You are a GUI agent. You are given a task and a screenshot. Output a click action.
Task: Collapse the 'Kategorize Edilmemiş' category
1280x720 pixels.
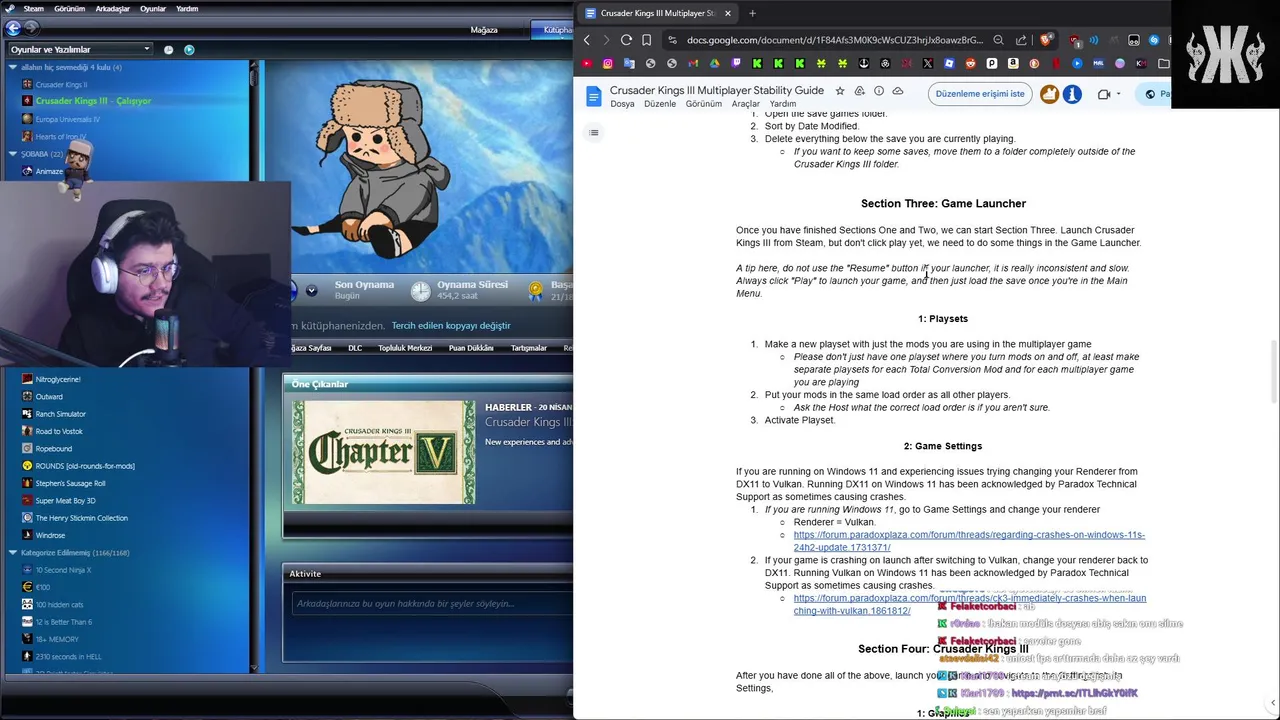[13, 552]
